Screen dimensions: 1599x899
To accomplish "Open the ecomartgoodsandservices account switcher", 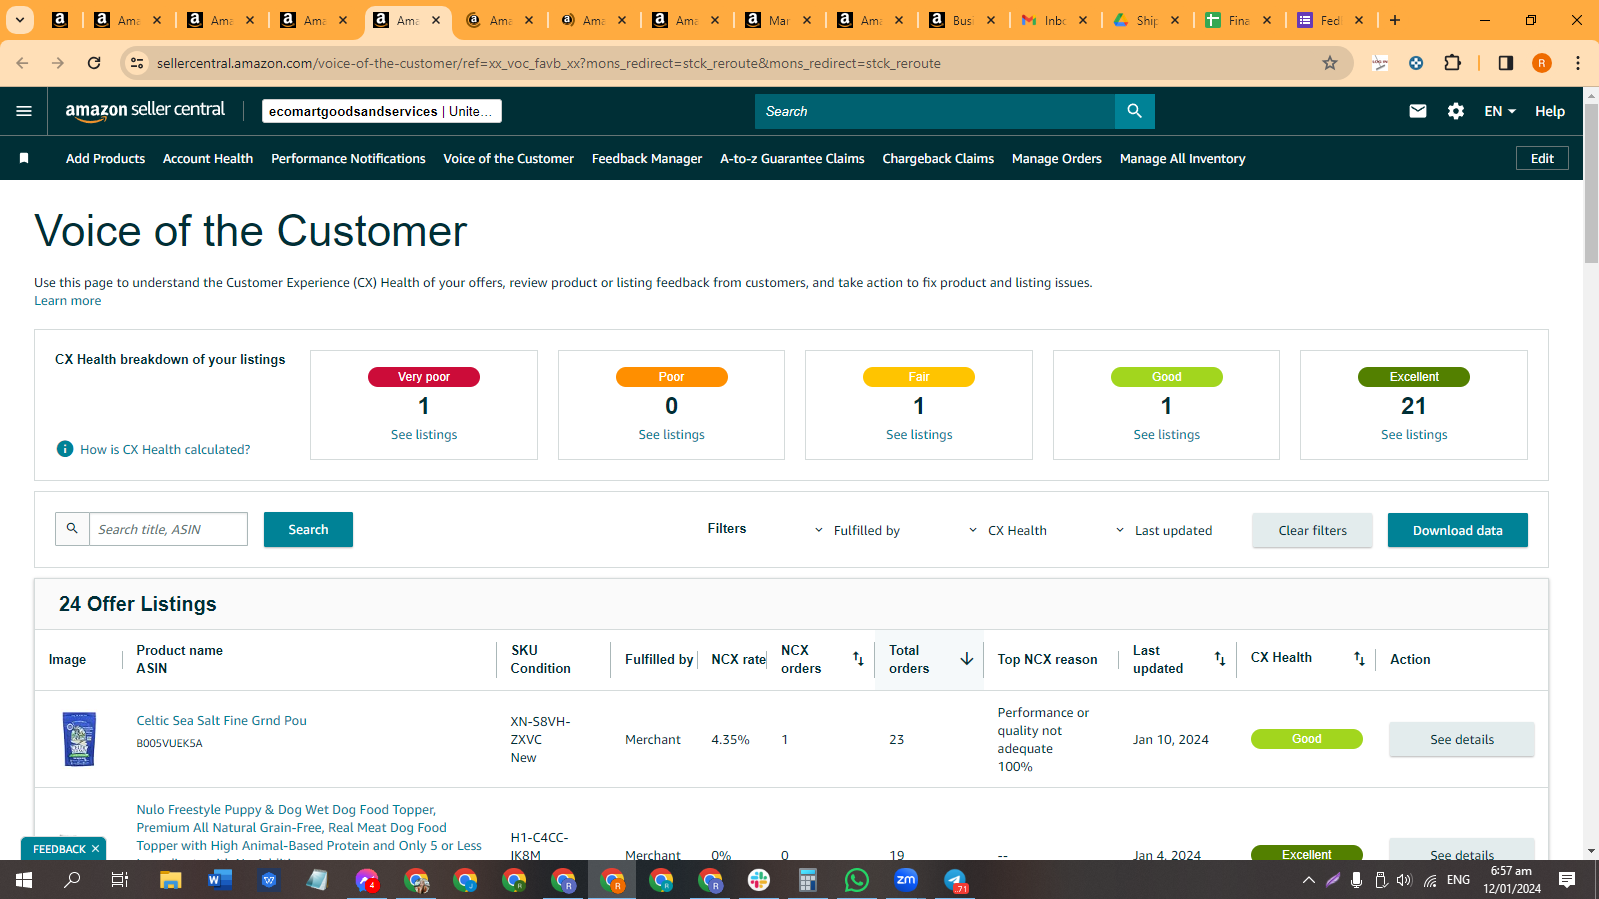I will 382,111.
